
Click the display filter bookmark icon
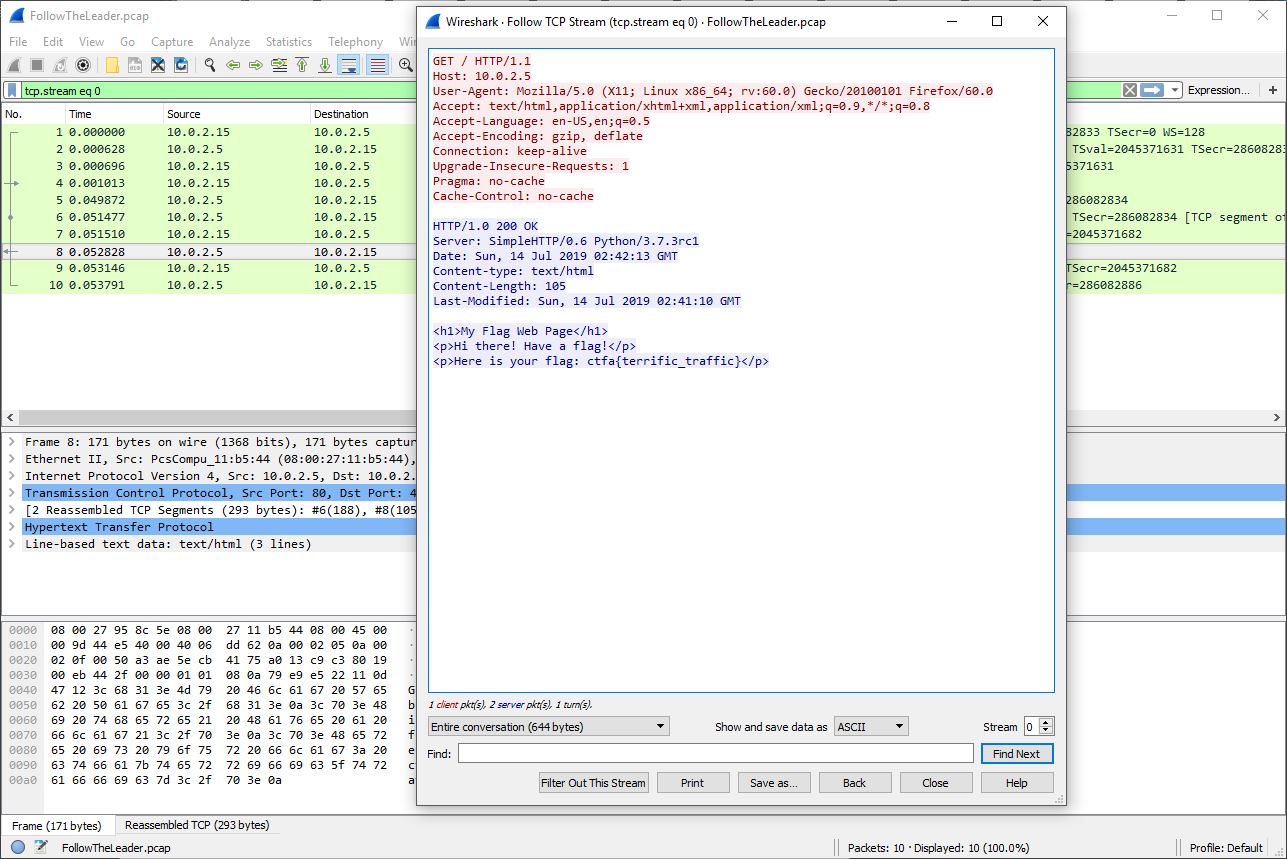pos(12,90)
